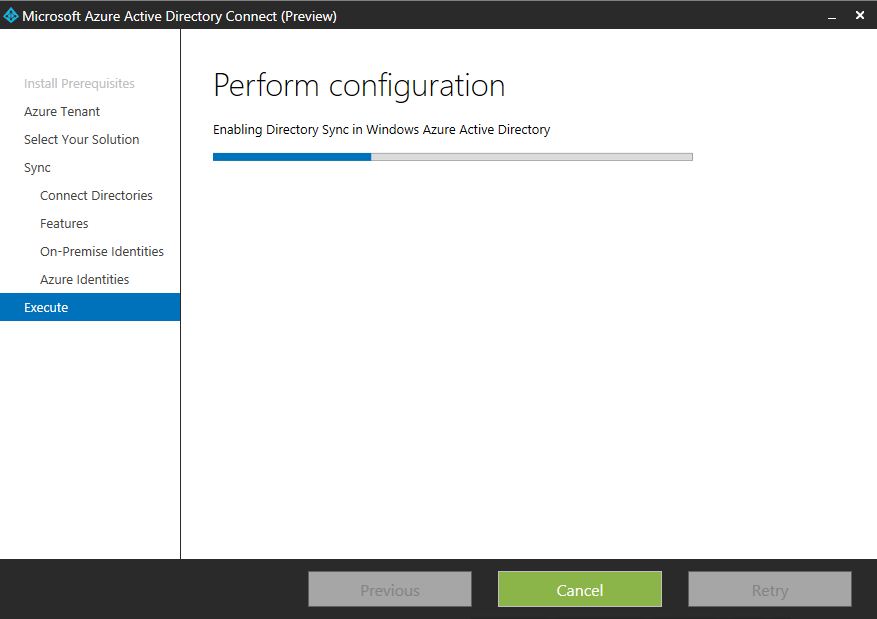Go to the Azure Tenant step
Screen dimensions: 877x619
(x=62, y=112)
